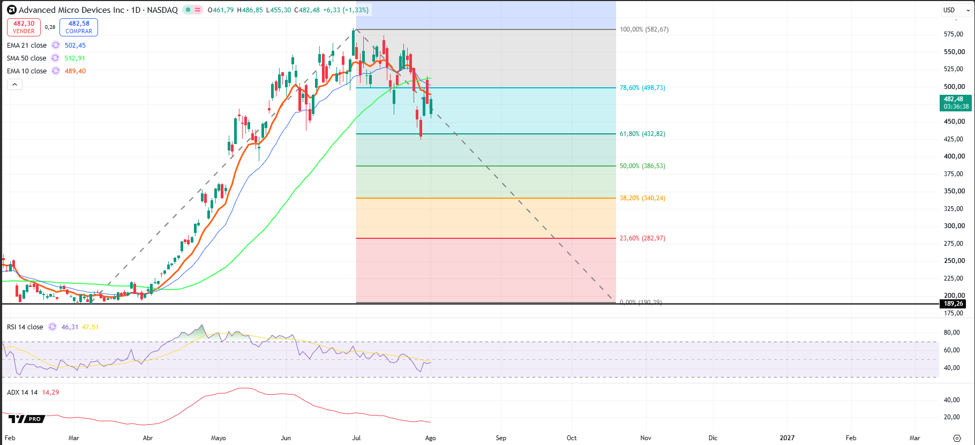
Task: Select the RSI 14 close indicator legend
Action: click(x=25, y=326)
